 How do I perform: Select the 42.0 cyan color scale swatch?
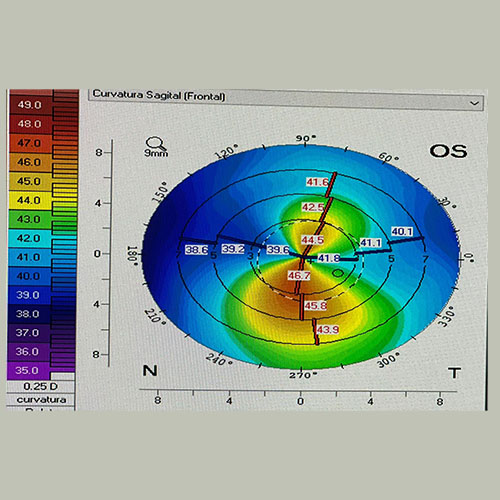pyautogui.click(x=29, y=238)
